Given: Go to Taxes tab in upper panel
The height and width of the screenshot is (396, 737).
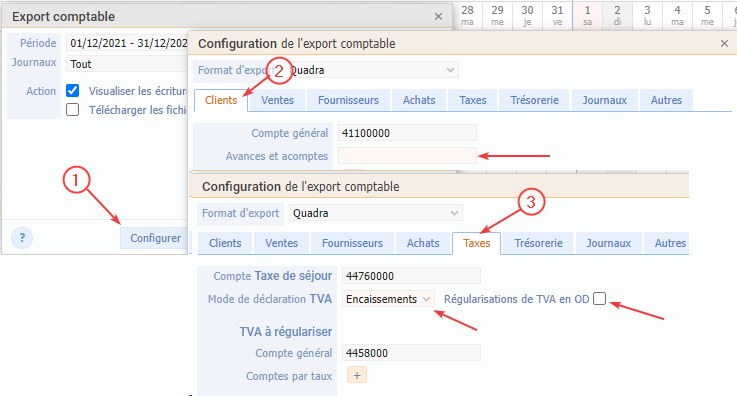Looking at the screenshot, I should [x=473, y=100].
